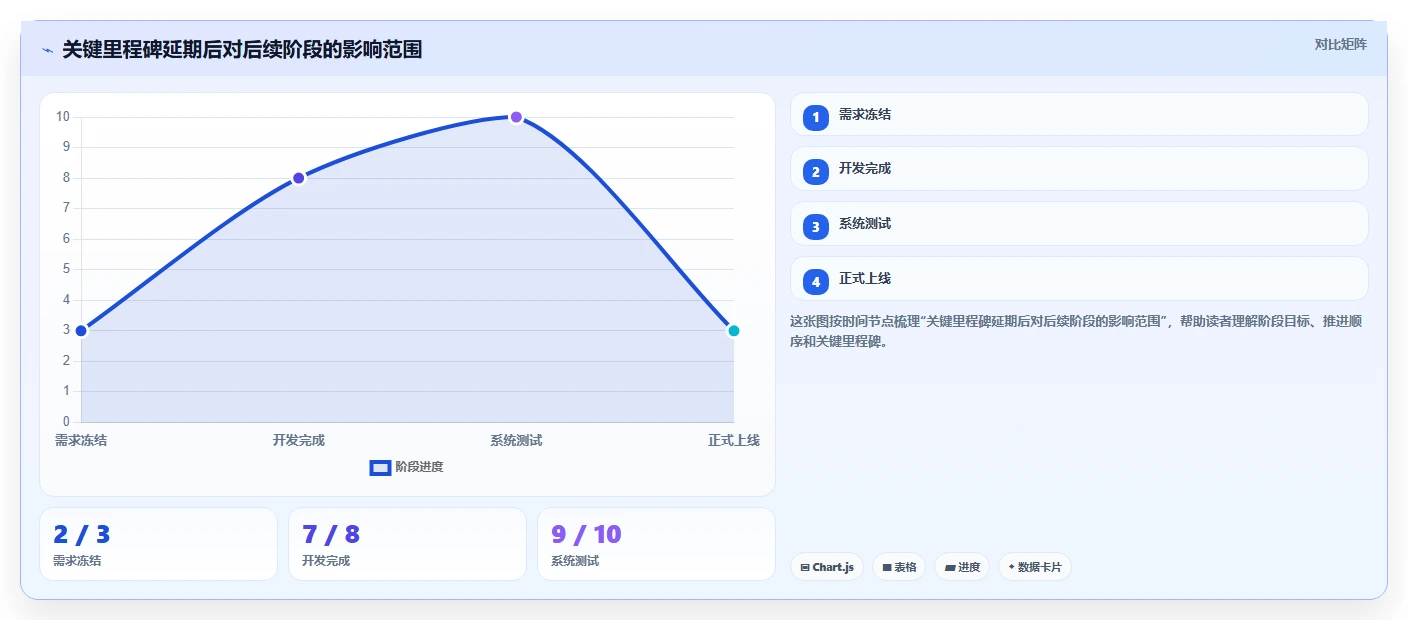This screenshot has height=620, width=1408.
Task: Click the number 1 badge icon
Action: [x=816, y=117]
